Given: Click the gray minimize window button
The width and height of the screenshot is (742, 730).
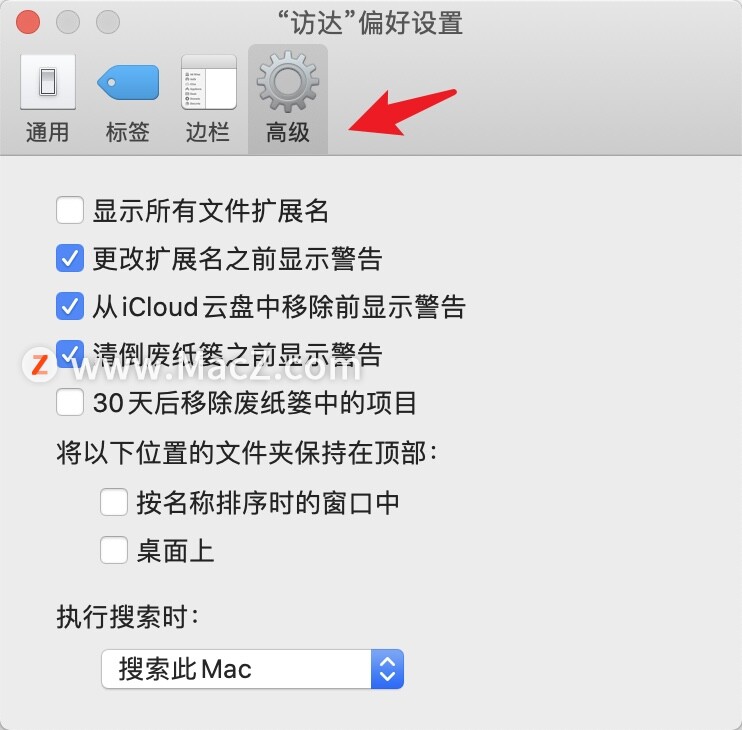Looking at the screenshot, I should [68, 22].
